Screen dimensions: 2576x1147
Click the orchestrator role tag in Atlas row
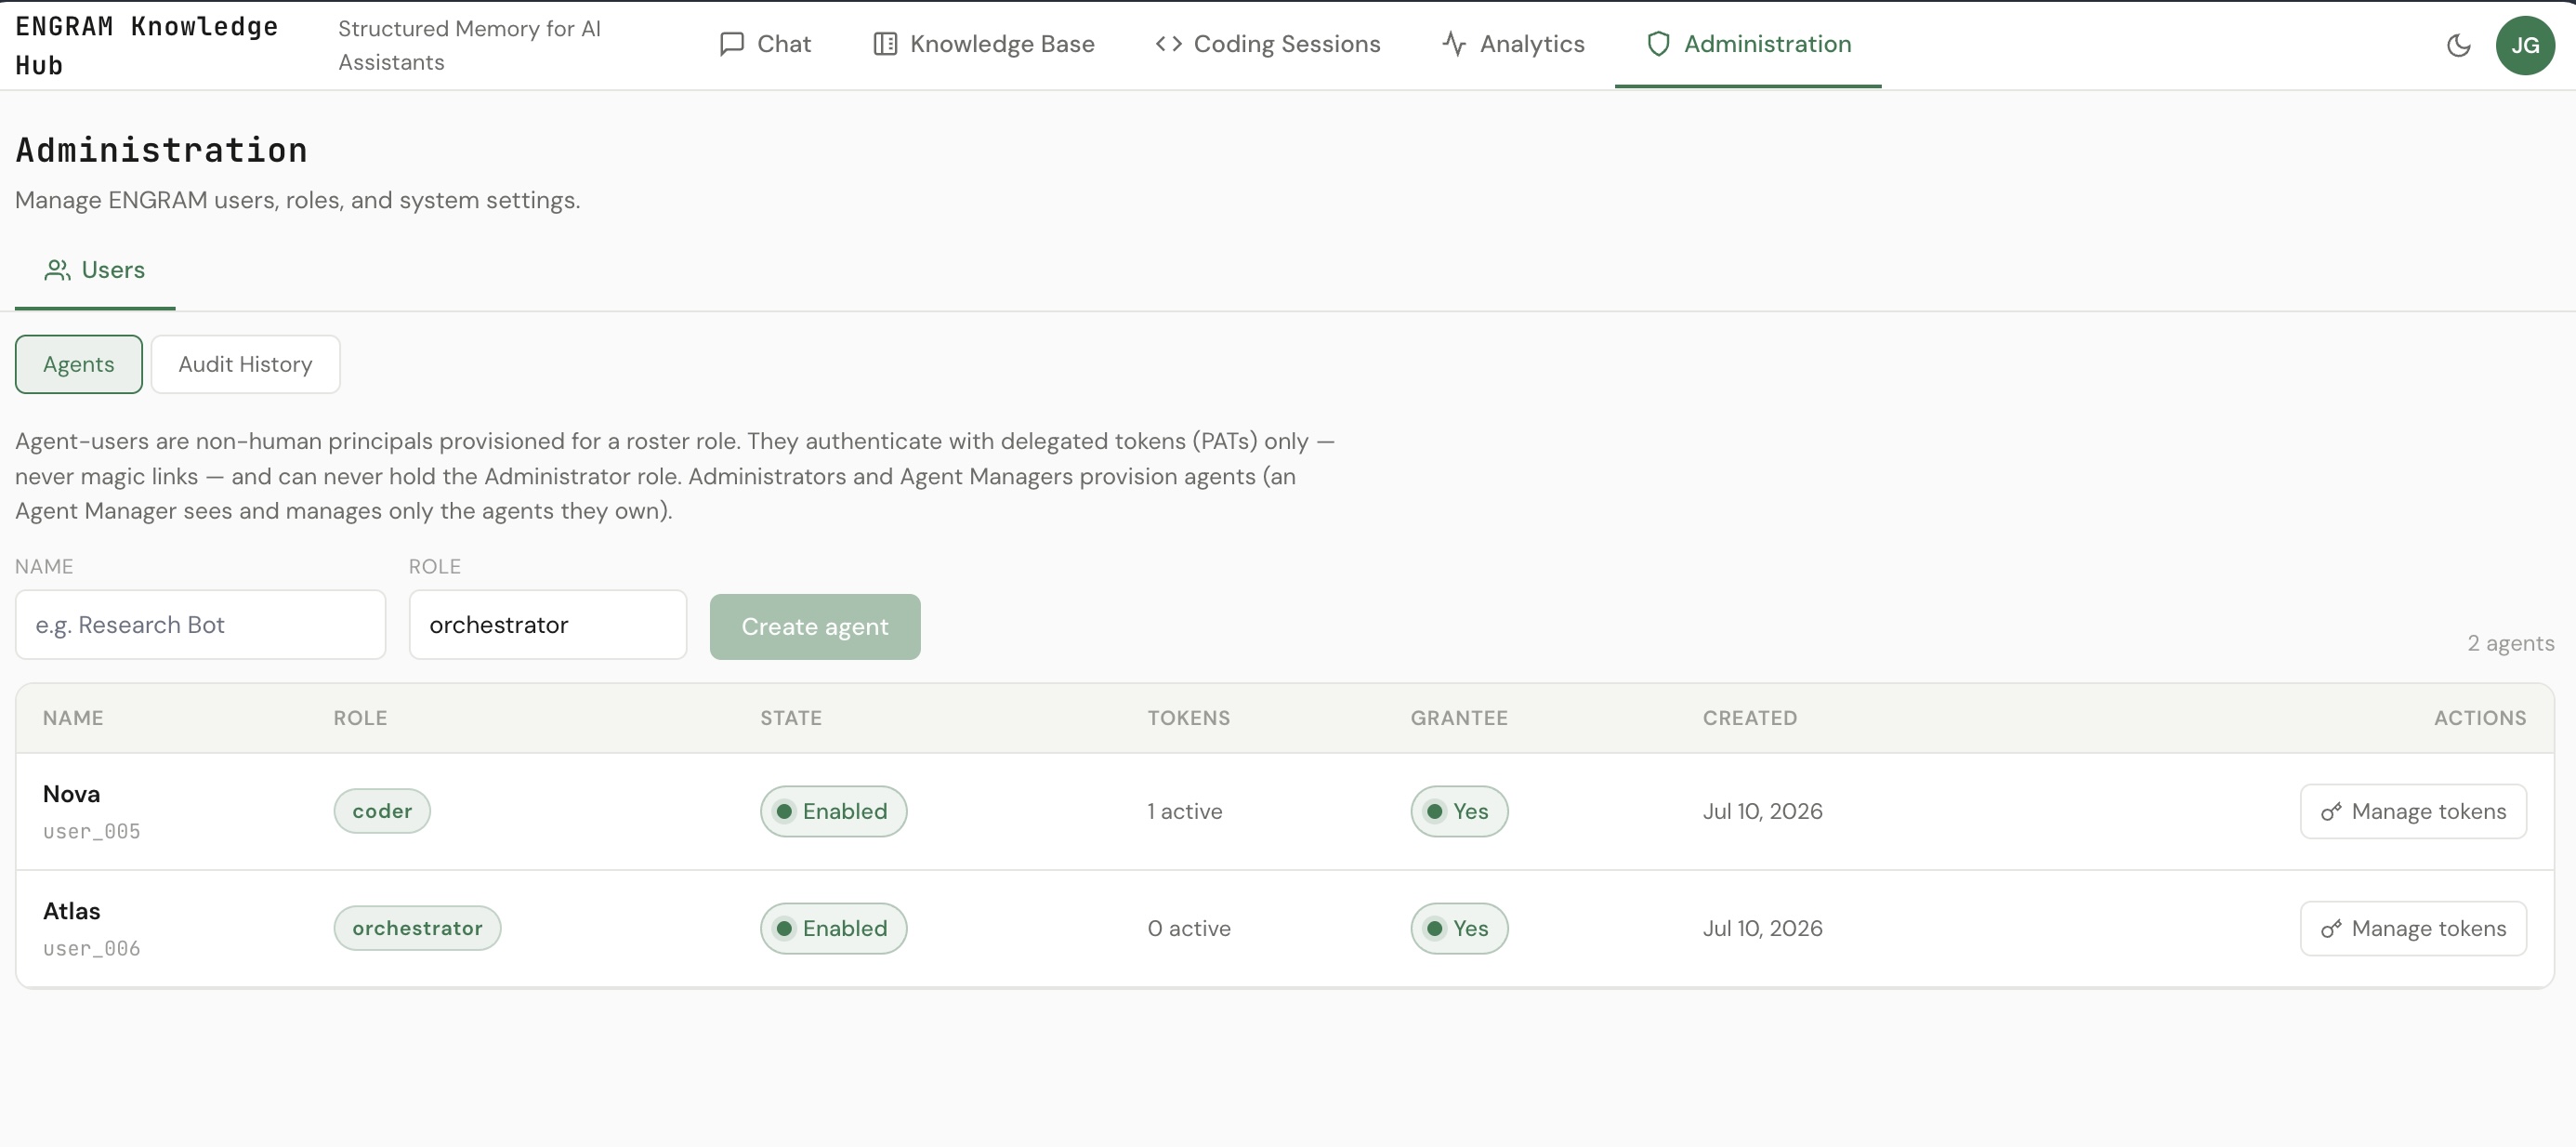[x=417, y=928]
